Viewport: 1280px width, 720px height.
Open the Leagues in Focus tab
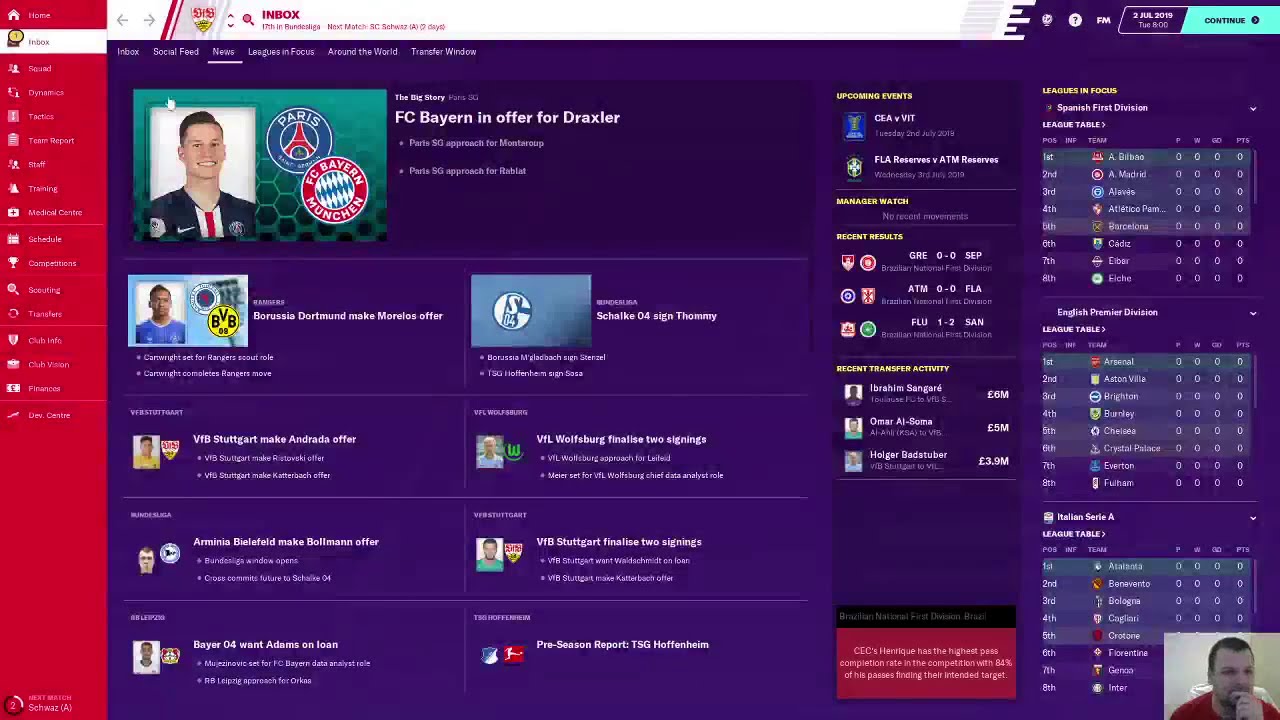pyautogui.click(x=281, y=52)
